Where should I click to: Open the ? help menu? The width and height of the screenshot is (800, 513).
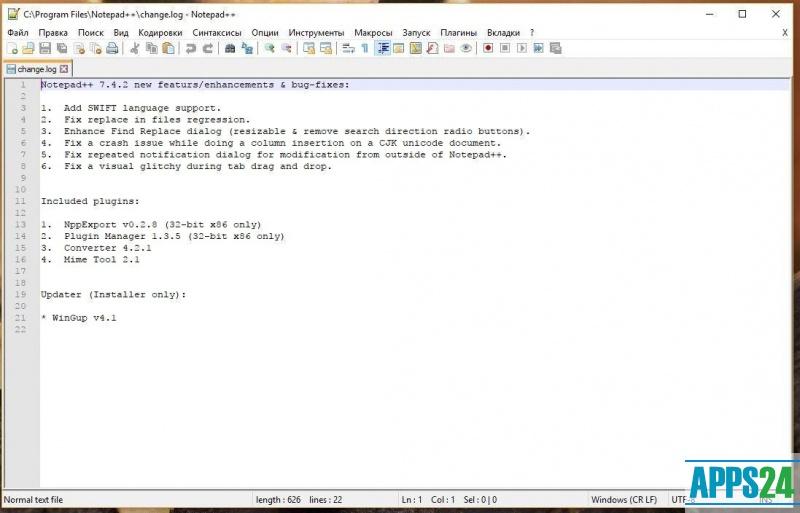coord(532,33)
